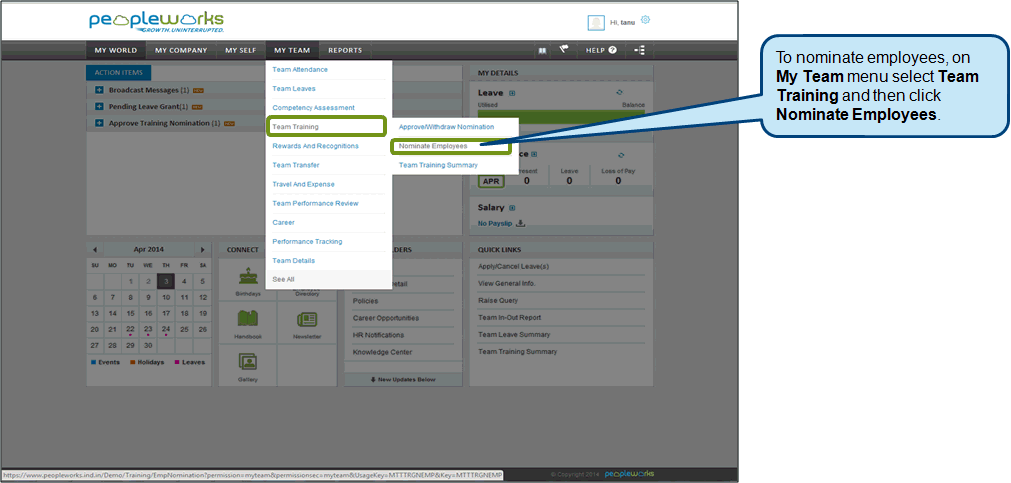Expand Approve Training Nomination action item
The height and width of the screenshot is (483, 1011).
pyautogui.click(x=99, y=123)
